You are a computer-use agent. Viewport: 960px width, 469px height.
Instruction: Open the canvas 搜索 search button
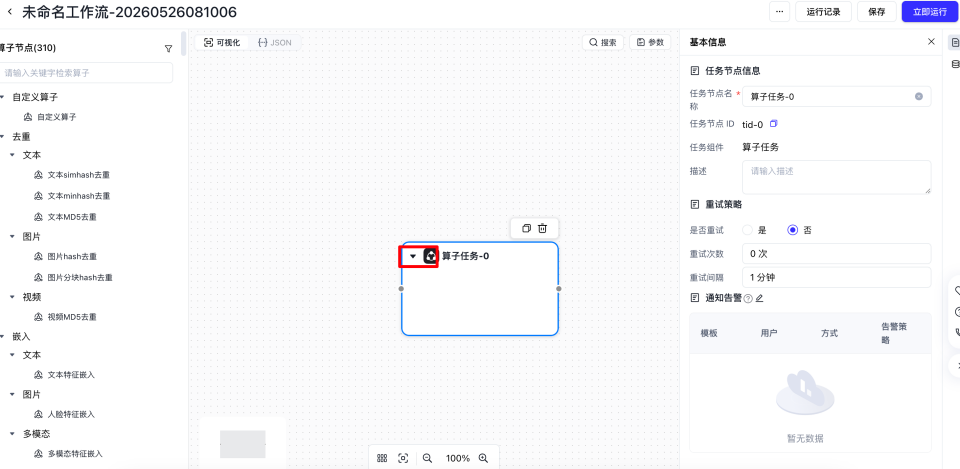[x=603, y=42]
